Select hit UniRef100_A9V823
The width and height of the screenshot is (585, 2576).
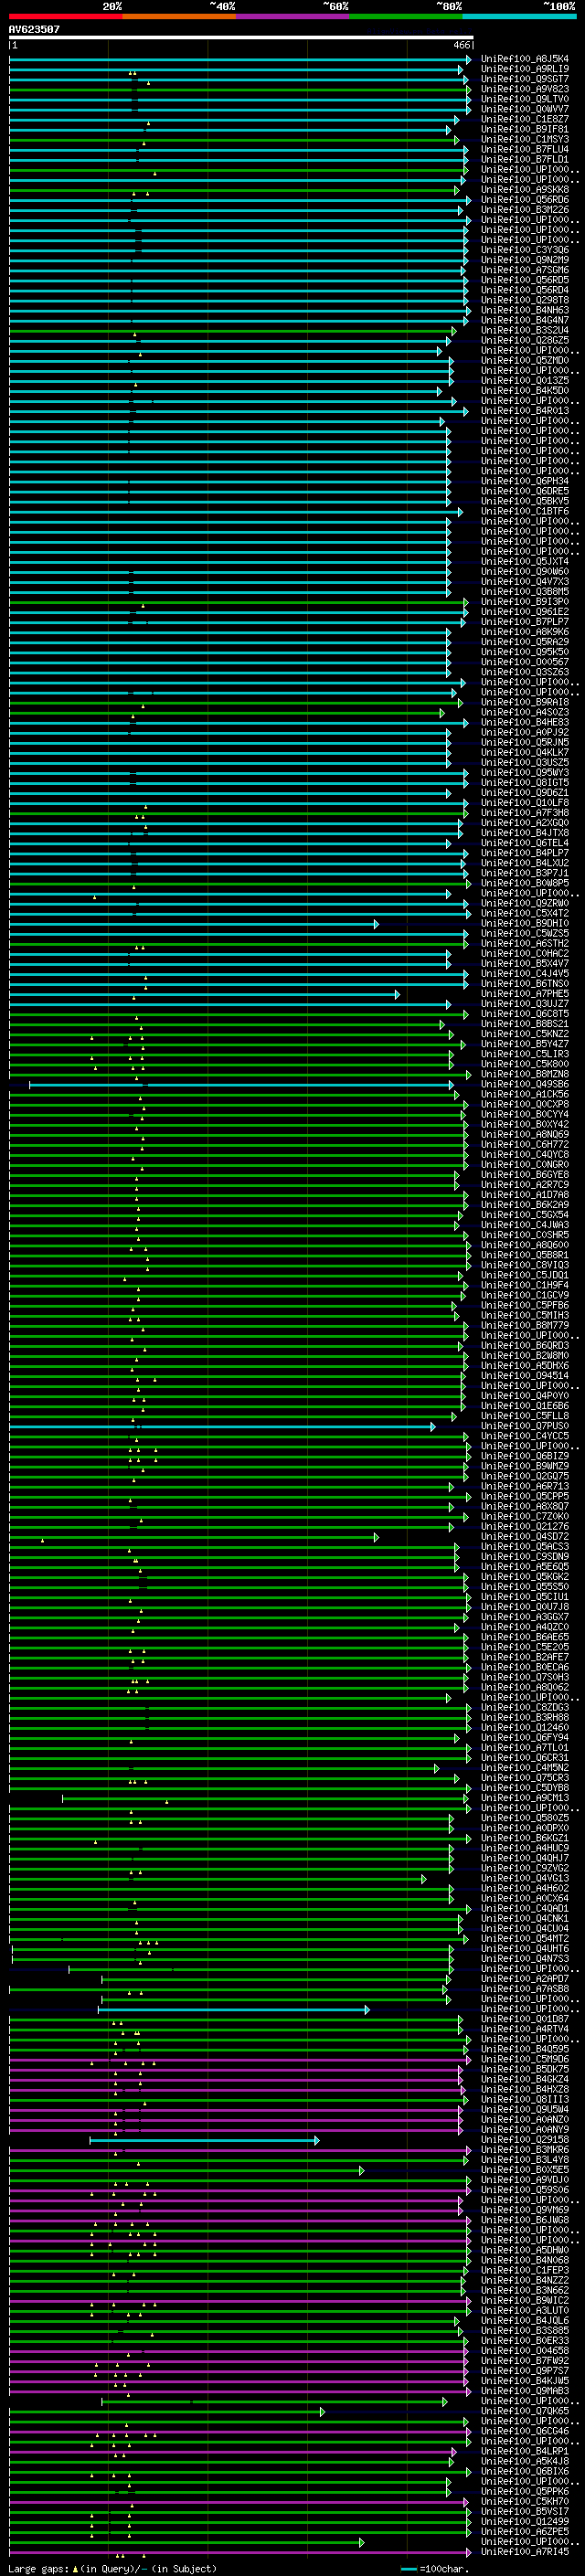(x=525, y=89)
